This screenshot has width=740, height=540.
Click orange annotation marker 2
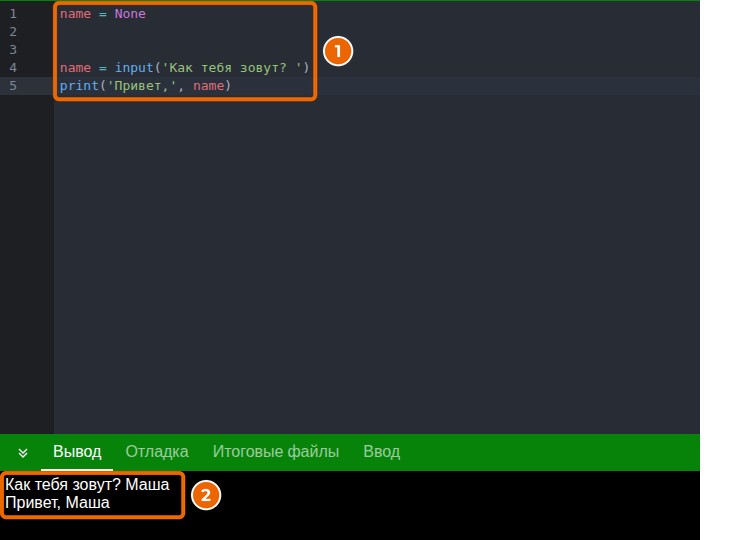click(x=206, y=495)
